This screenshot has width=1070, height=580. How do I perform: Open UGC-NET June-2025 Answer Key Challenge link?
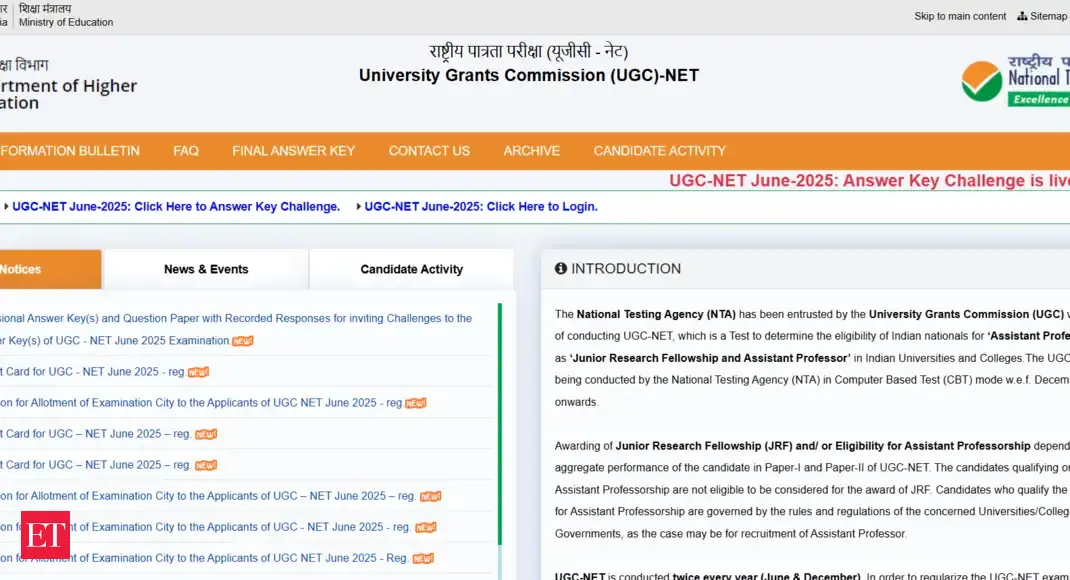point(176,207)
